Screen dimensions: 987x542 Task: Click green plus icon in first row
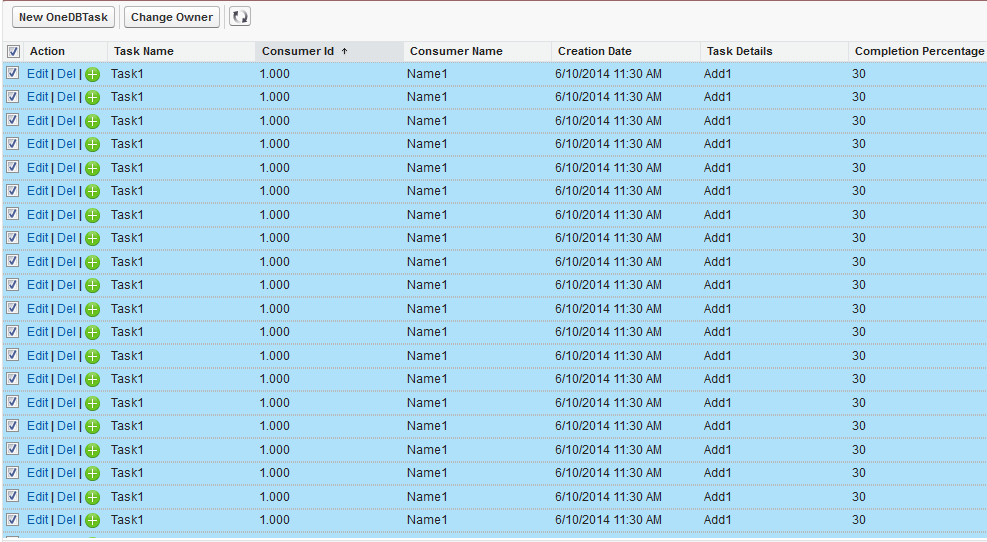point(92,74)
